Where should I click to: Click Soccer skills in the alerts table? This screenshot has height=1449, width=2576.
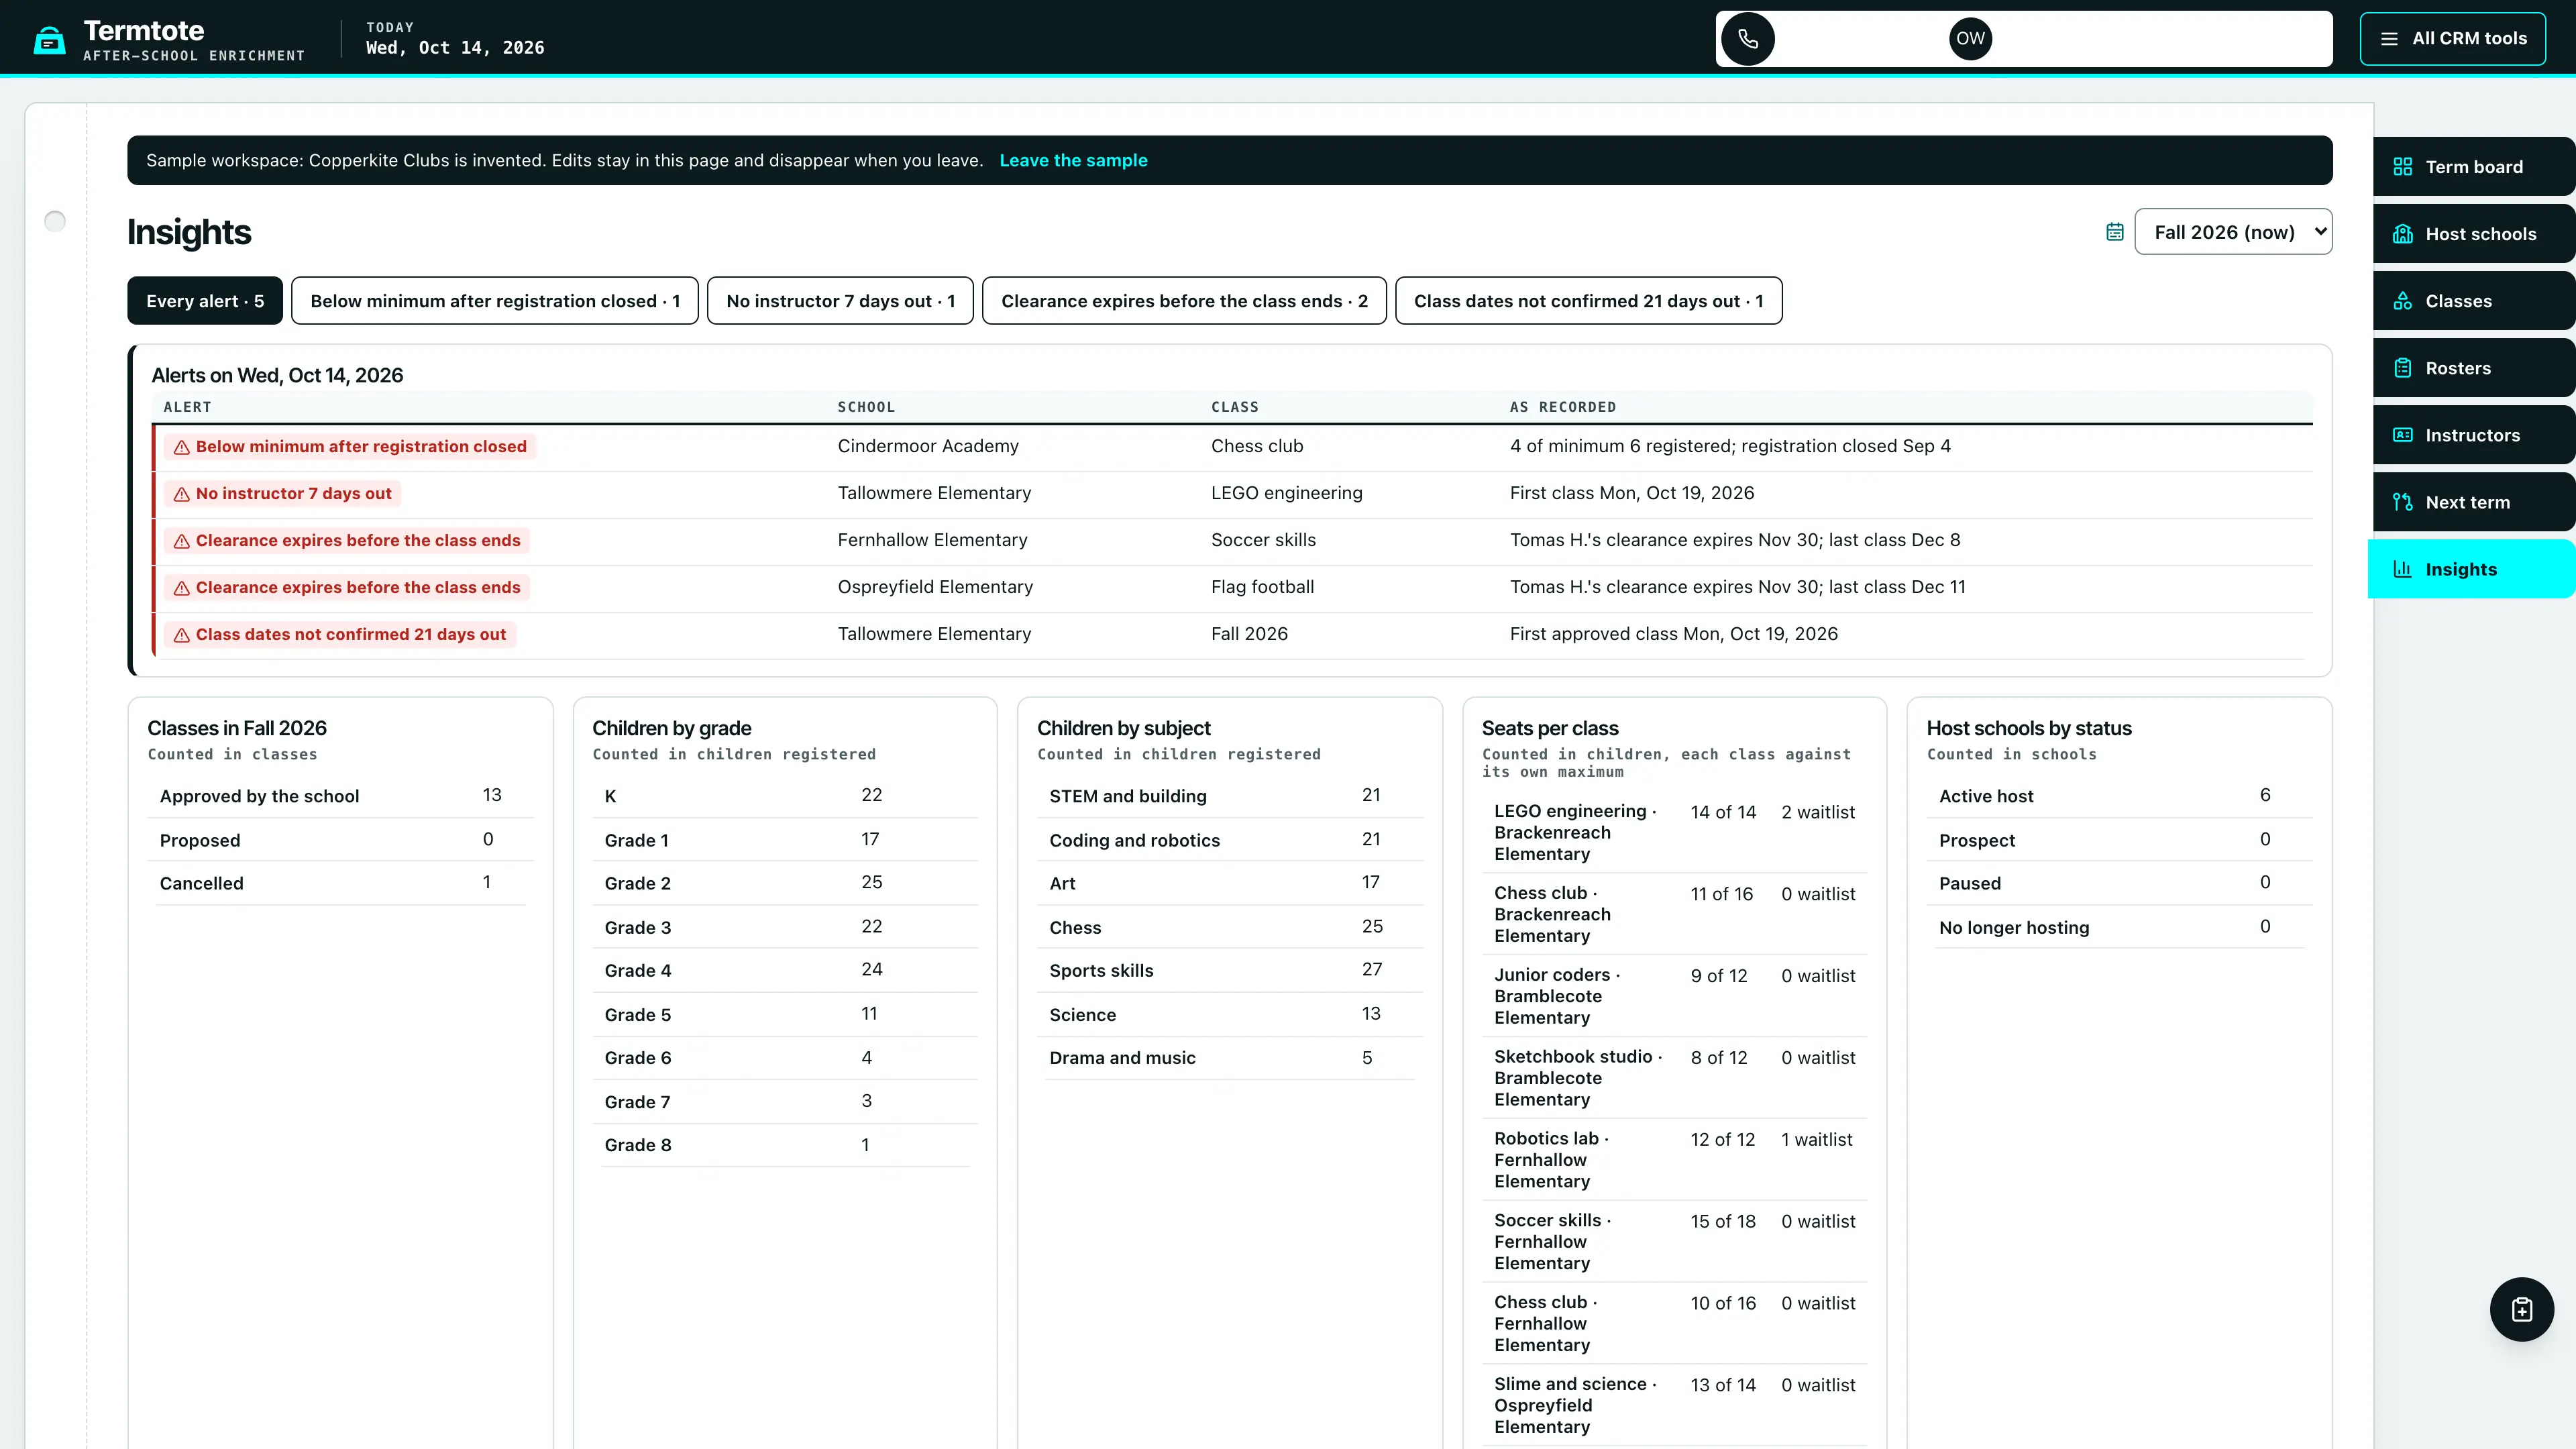1263,540
